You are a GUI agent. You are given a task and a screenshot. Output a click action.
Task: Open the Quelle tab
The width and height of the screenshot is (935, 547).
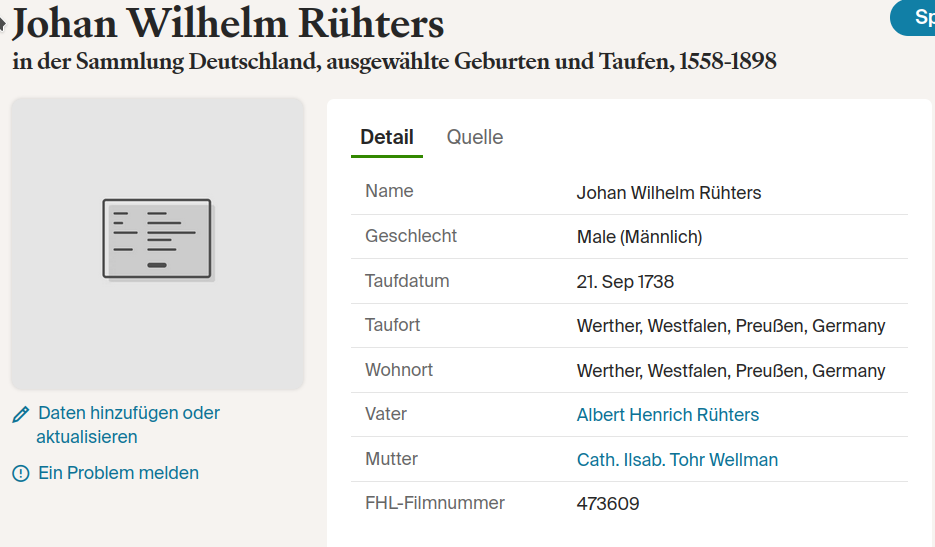475,137
